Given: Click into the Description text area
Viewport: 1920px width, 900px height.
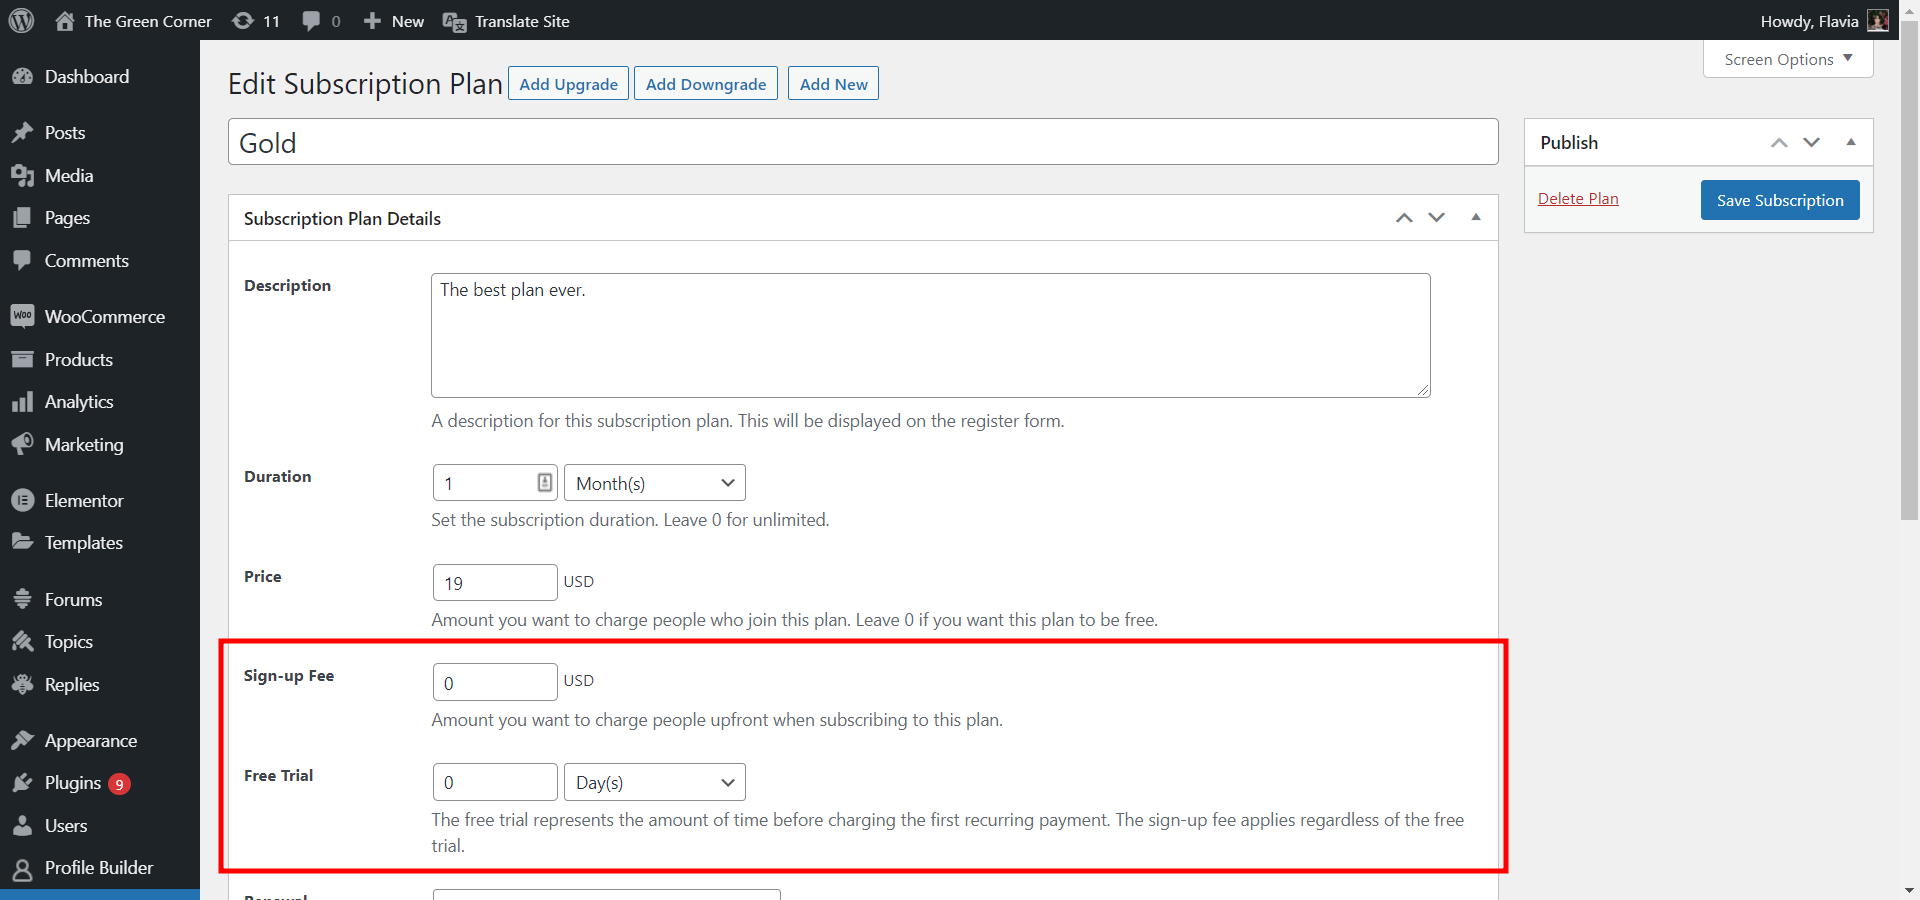Looking at the screenshot, I should coord(931,335).
